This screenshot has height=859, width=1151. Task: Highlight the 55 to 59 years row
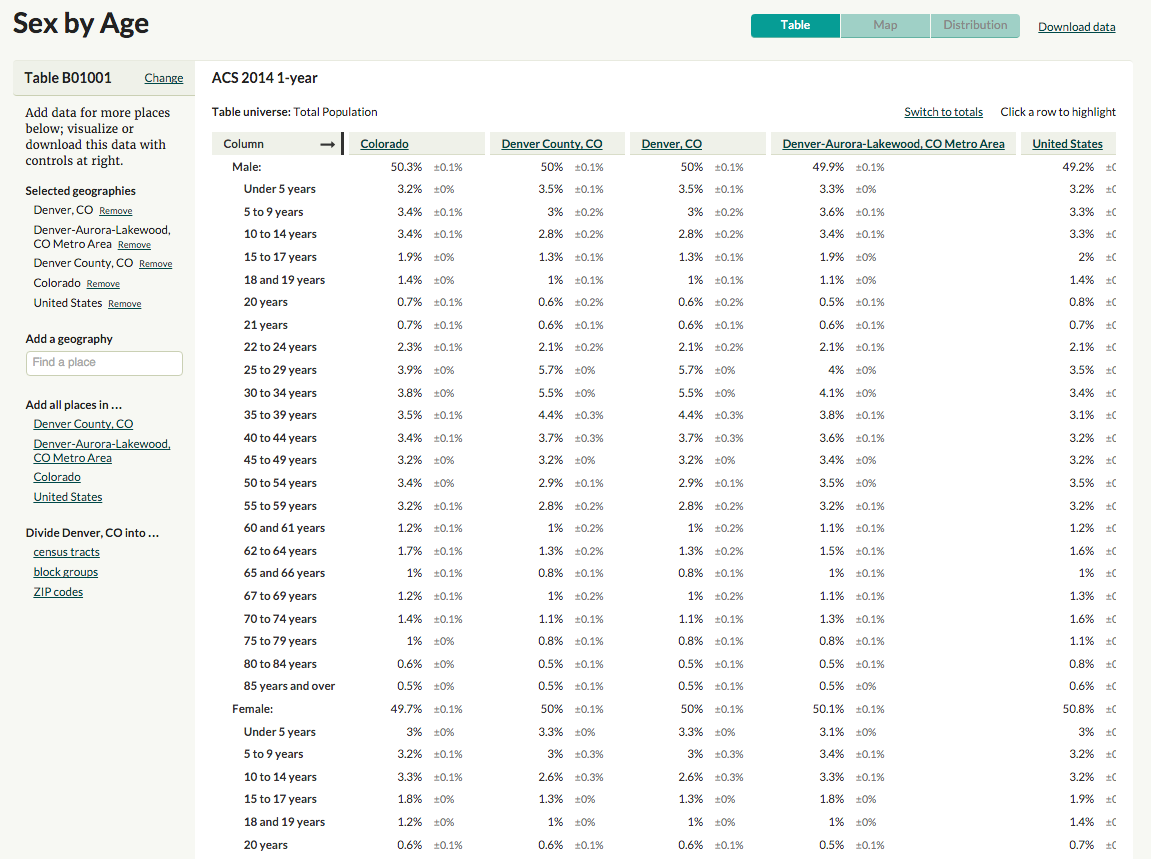[664, 506]
